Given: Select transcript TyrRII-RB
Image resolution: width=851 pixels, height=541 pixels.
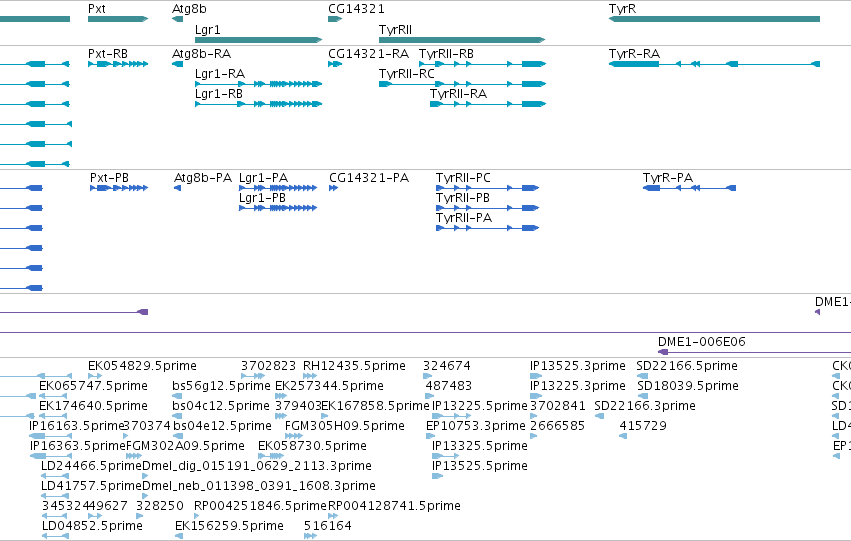Looking at the screenshot, I should tap(482, 64).
